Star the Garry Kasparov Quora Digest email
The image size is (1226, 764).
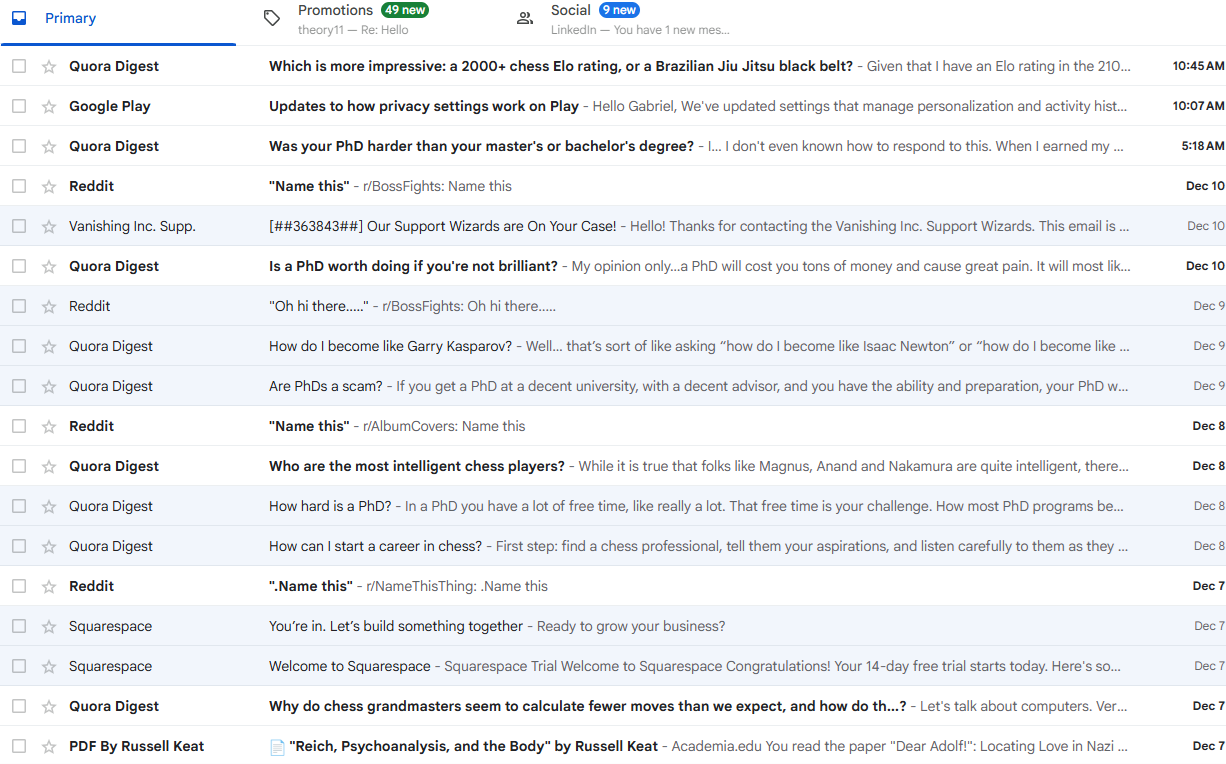[48, 346]
